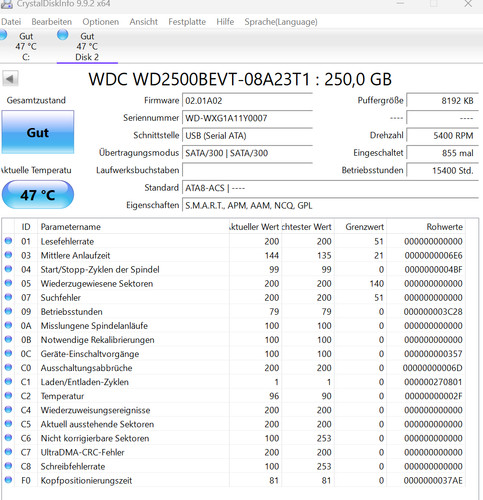The width and height of the screenshot is (483, 500).
Task: Select the Aktuell ausstehende Sektoren row
Action: click(233, 424)
